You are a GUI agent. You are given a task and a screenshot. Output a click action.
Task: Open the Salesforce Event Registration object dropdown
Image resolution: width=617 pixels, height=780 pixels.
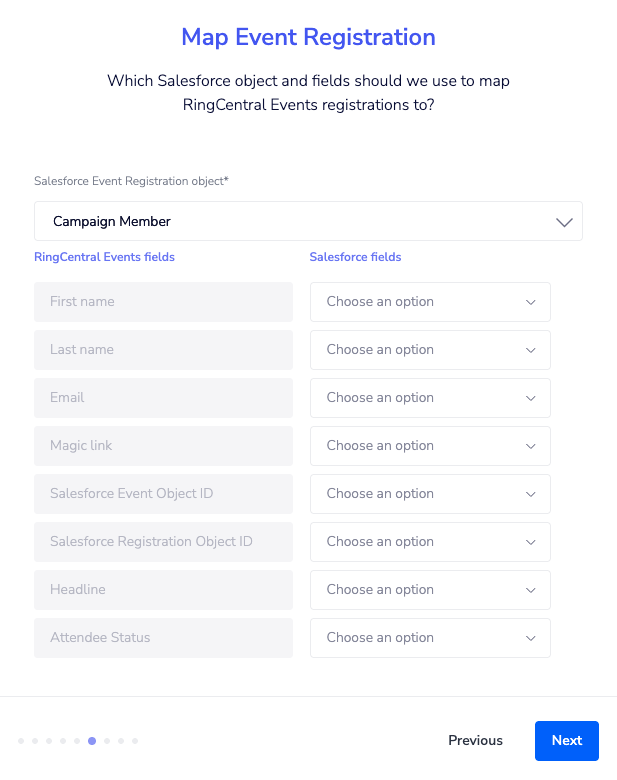[308, 221]
